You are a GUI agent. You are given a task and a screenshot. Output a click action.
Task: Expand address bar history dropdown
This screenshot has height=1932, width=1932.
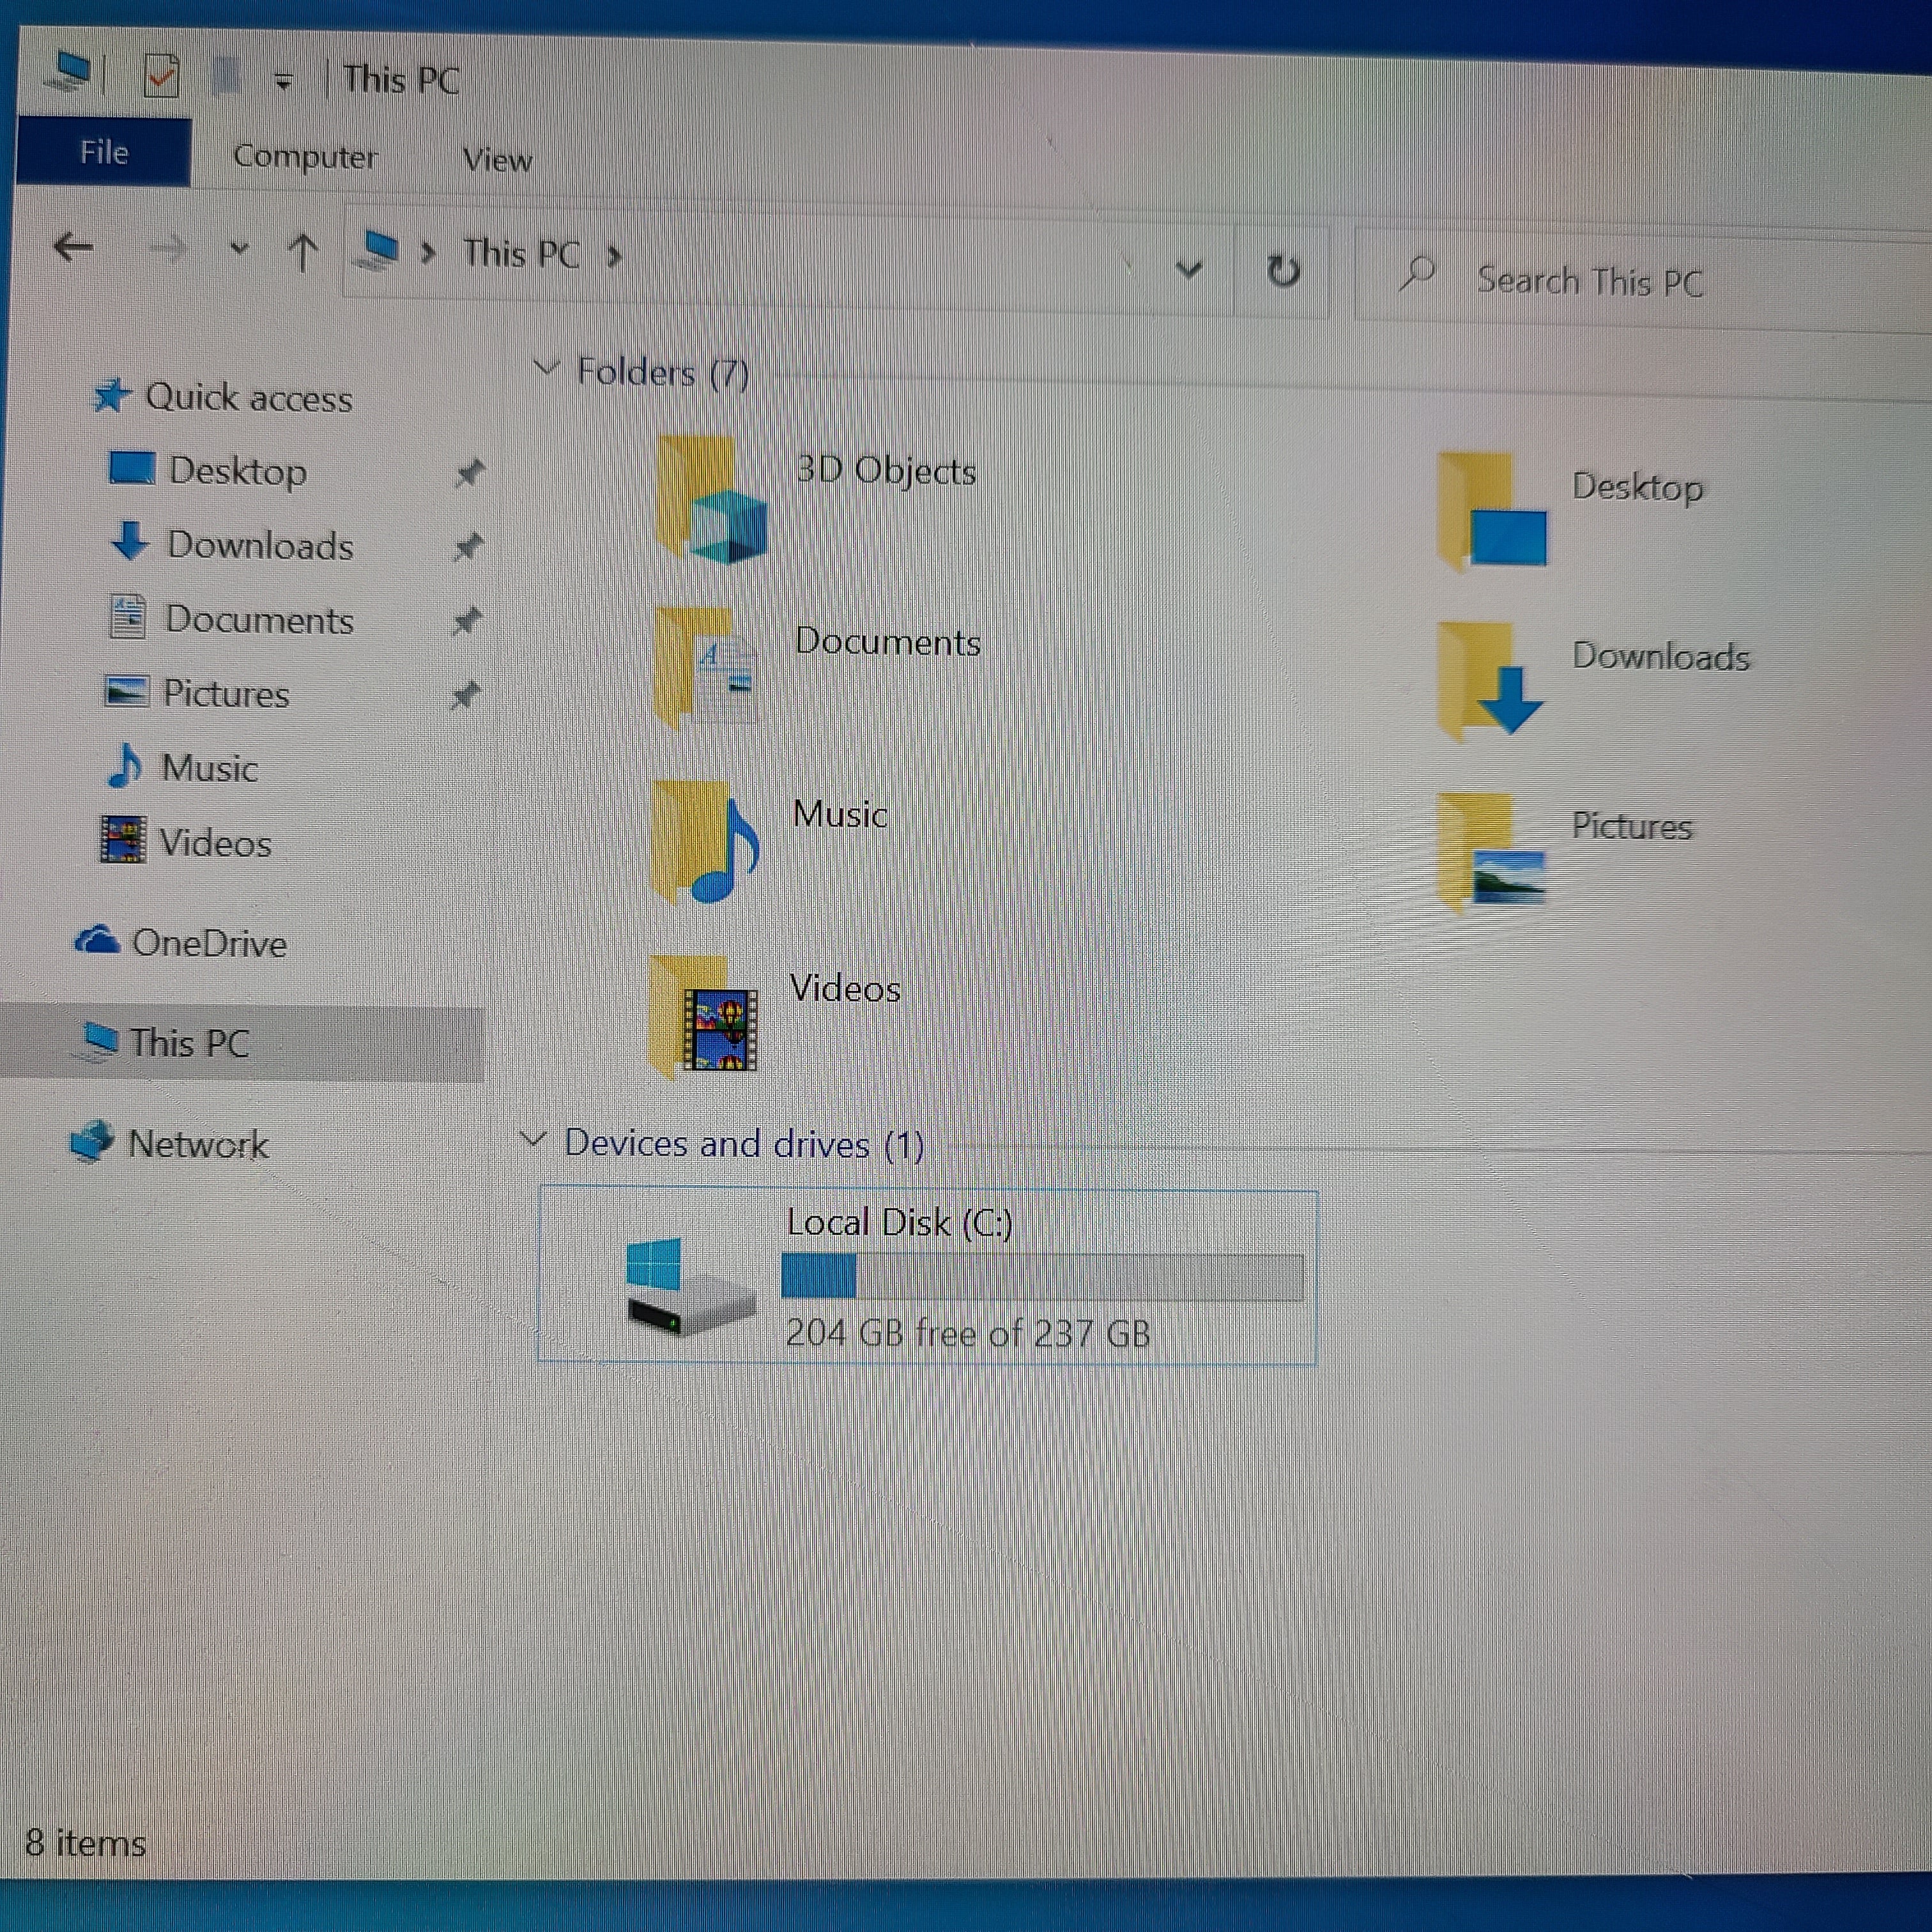pos(1188,269)
